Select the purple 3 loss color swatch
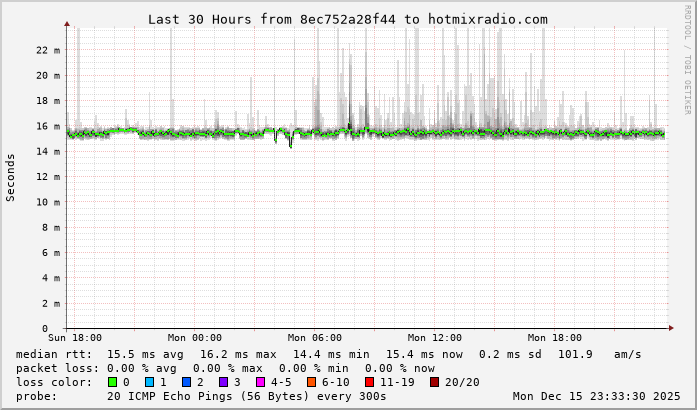Screen dimensions: 697x410 pyautogui.click(x=223, y=382)
